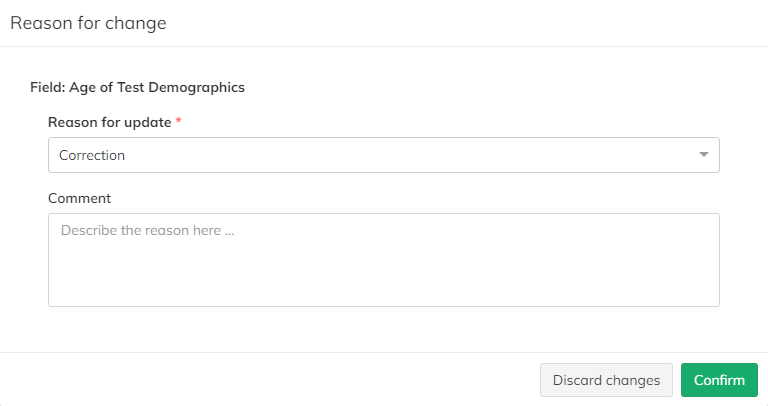This screenshot has height=406, width=768.
Task: Click the empty bottom area of the Comment box
Action: click(383, 290)
